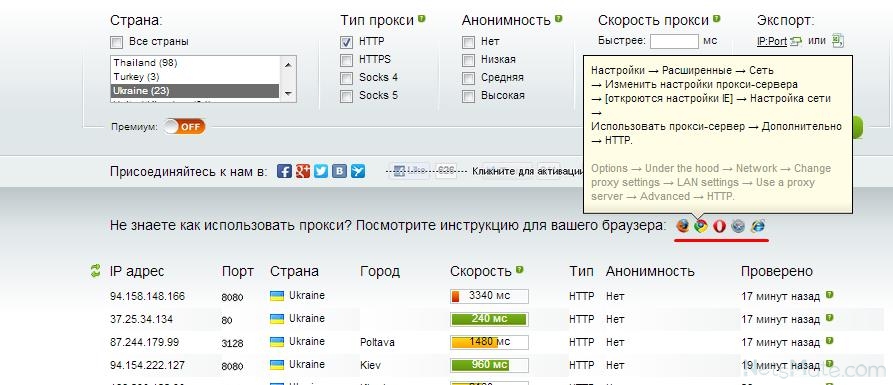Check the Средняя anonymity checkbox
The height and width of the screenshot is (385, 893).
[x=468, y=78]
